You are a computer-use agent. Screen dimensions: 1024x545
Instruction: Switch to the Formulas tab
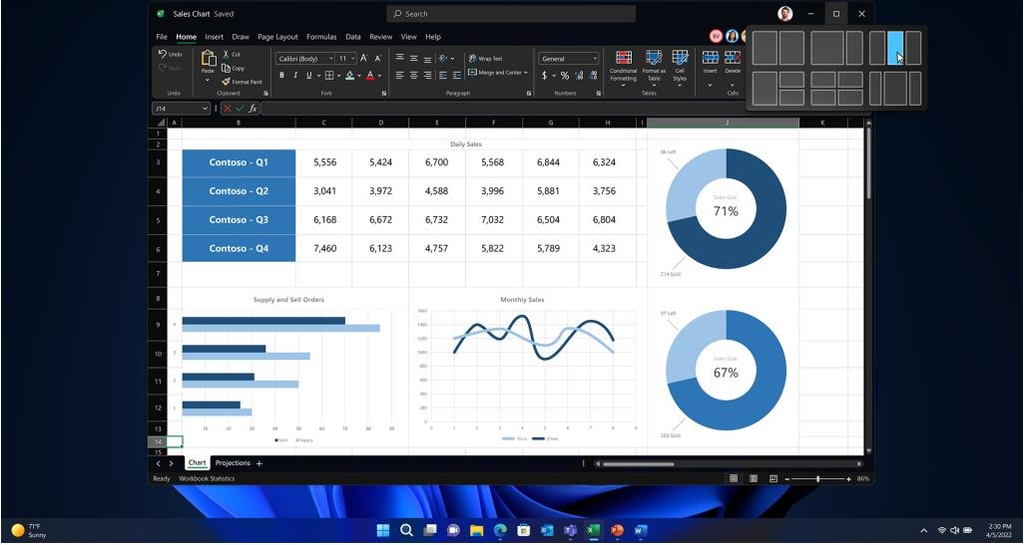(x=321, y=37)
